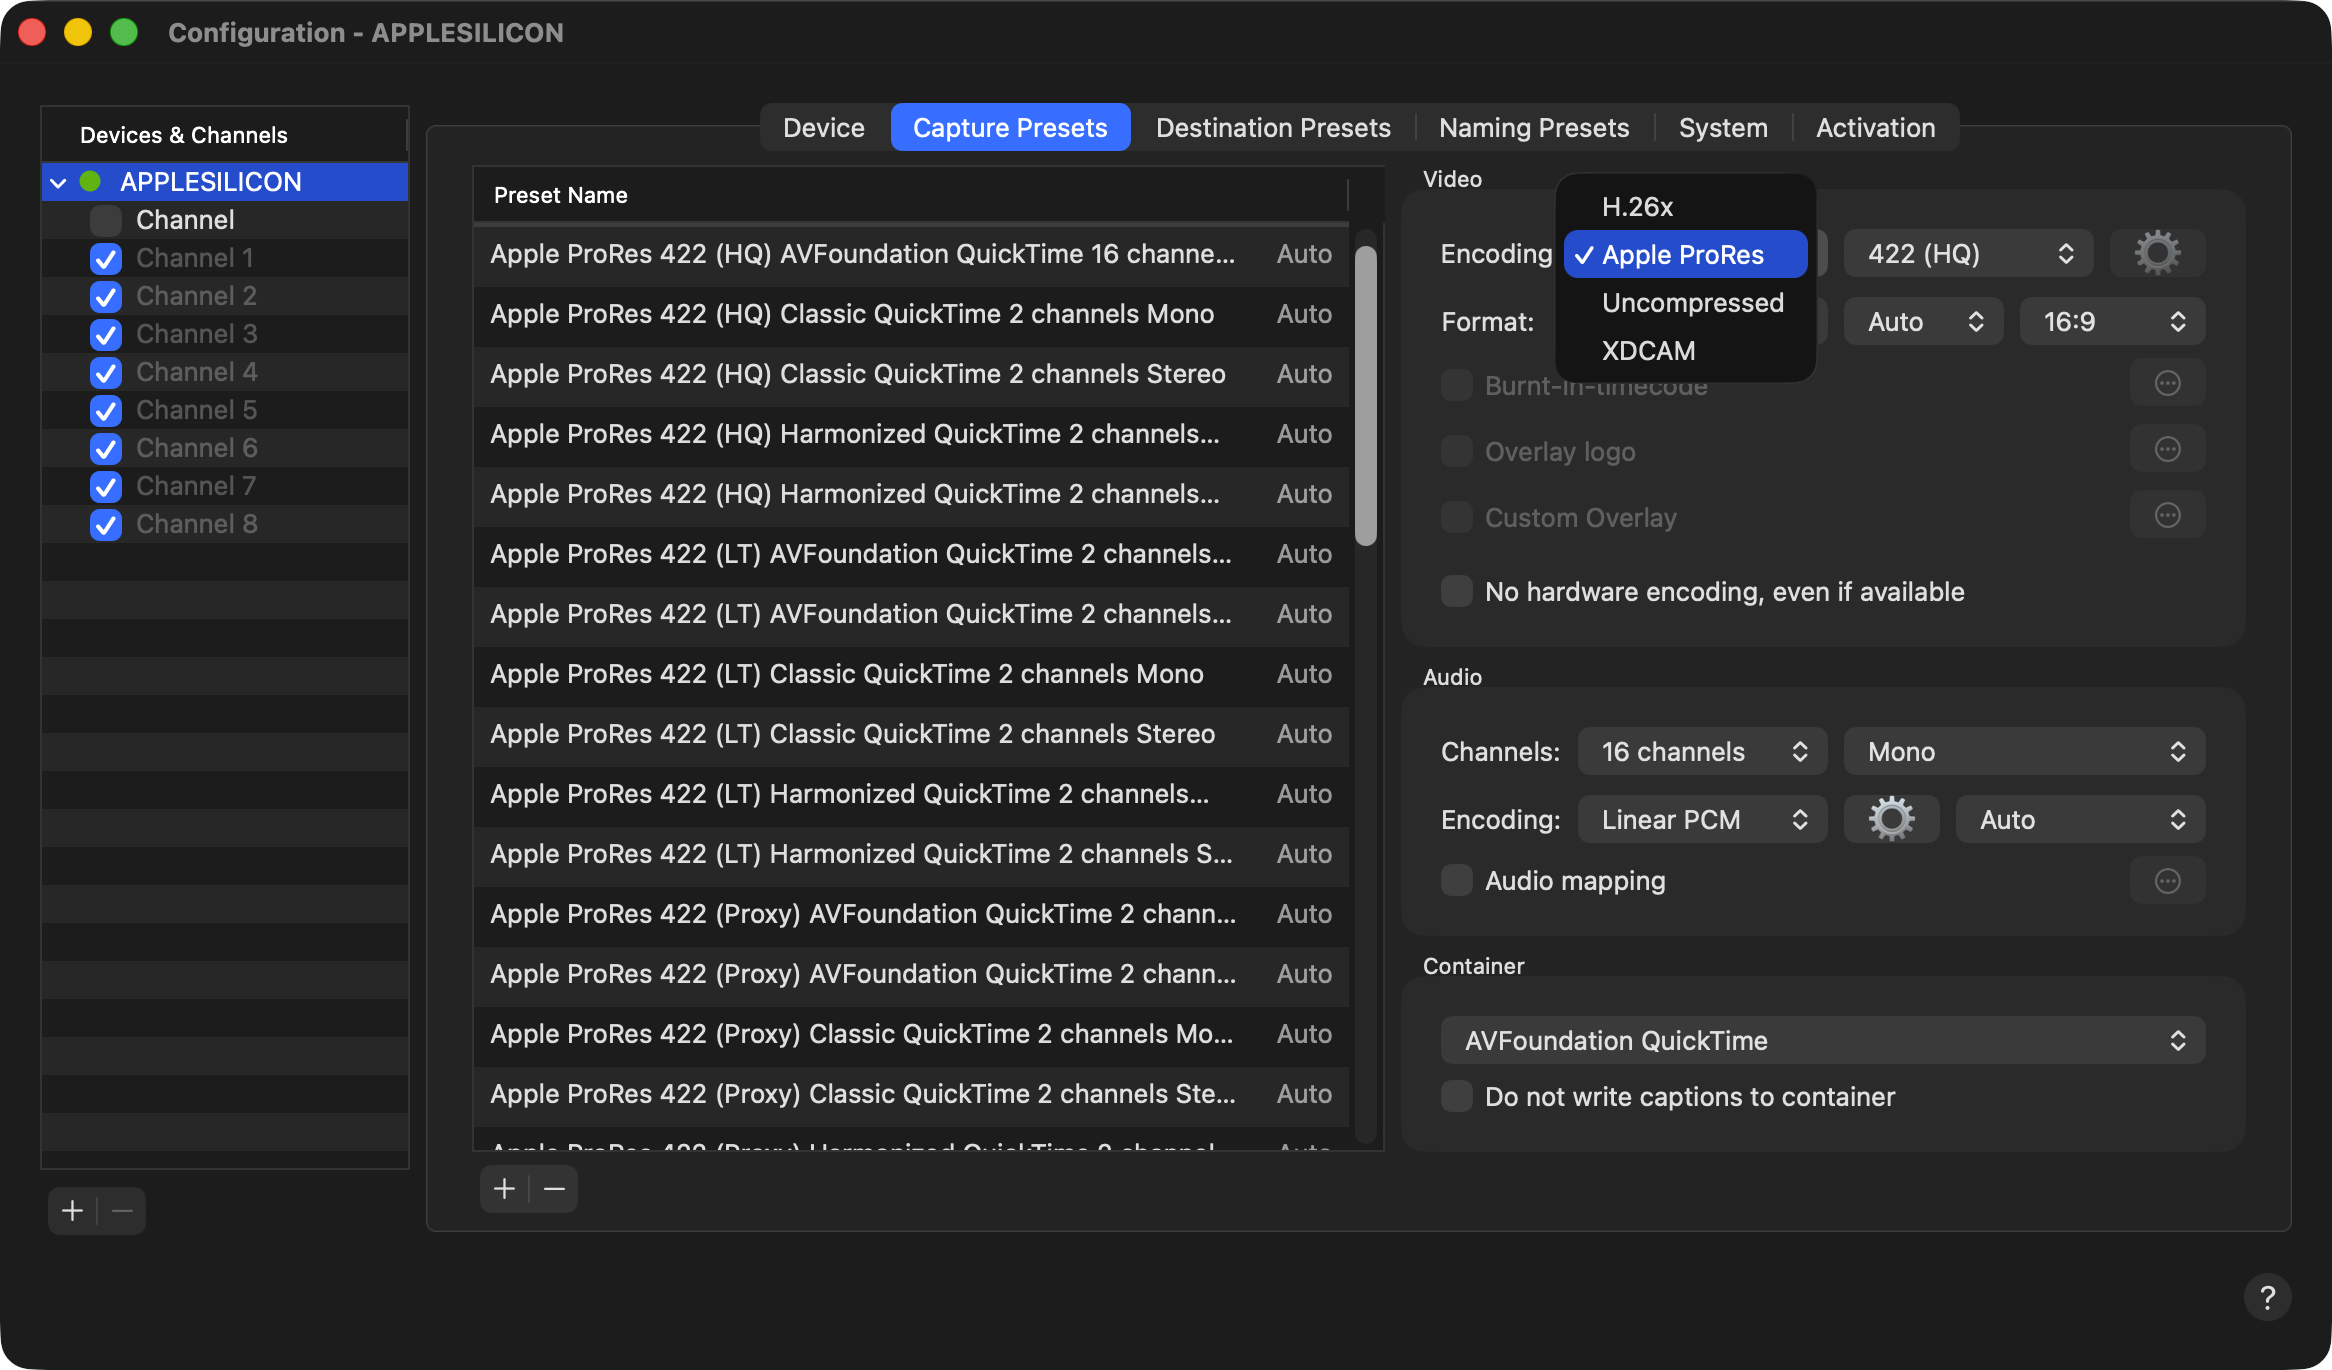This screenshot has height=1370, width=2332.
Task: Toggle the Channel 1 checkbox
Action: (106, 259)
